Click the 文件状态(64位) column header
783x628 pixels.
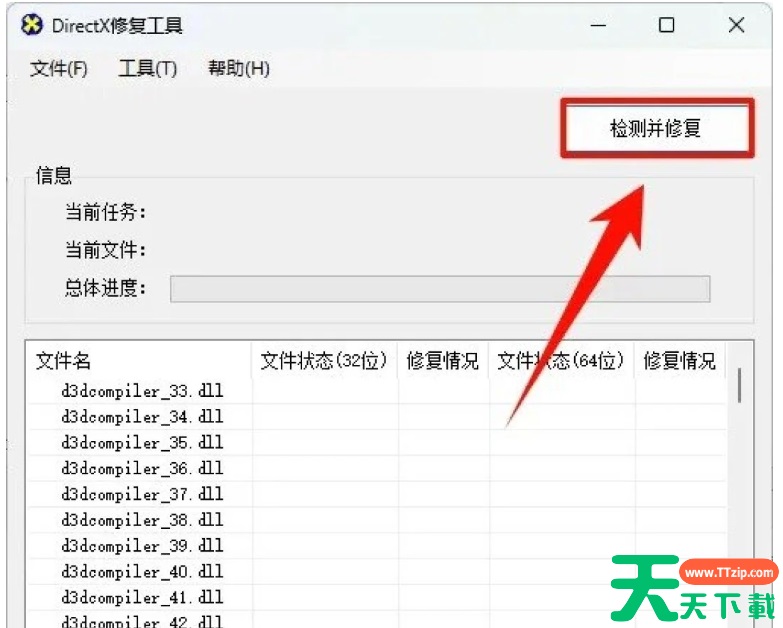click(560, 361)
